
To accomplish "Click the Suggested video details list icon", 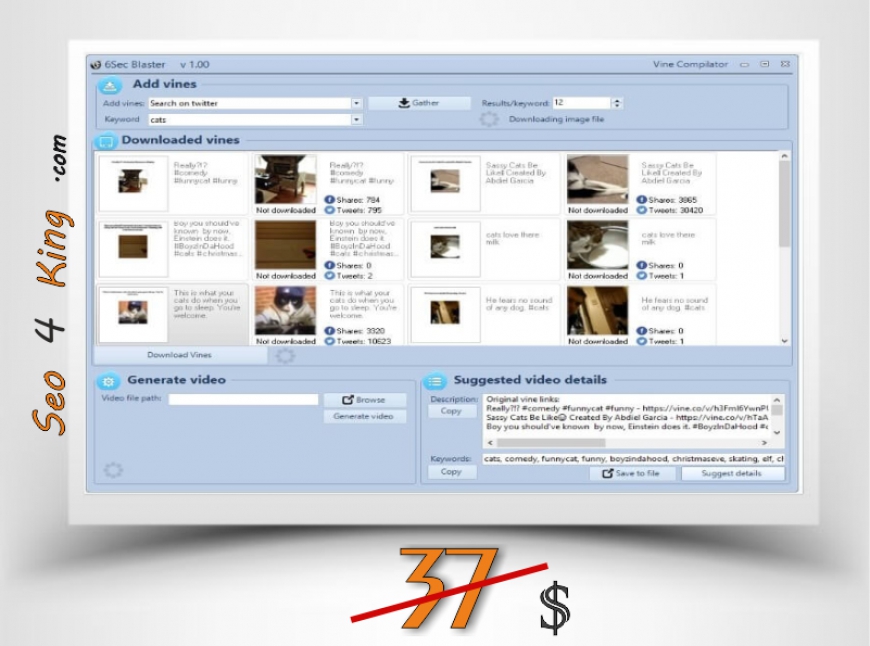I will tap(435, 381).
